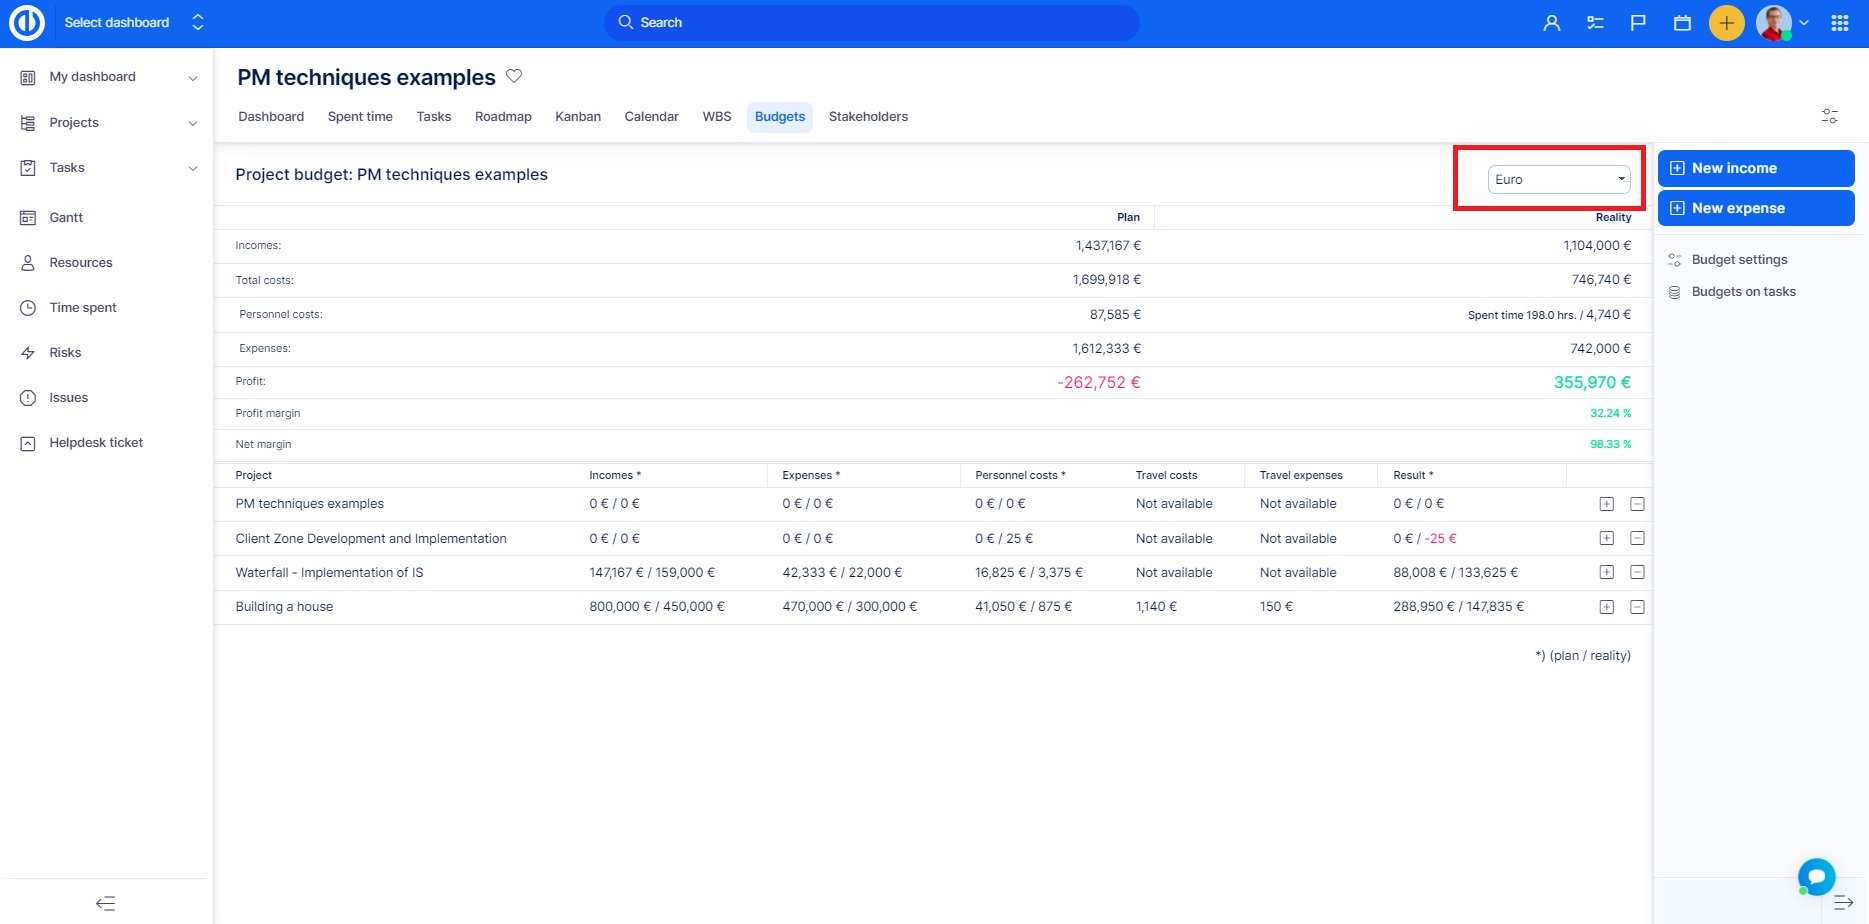This screenshot has width=1869, height=924.
Task: Open the chat support bubble
Action: (x=1816, y=876)
